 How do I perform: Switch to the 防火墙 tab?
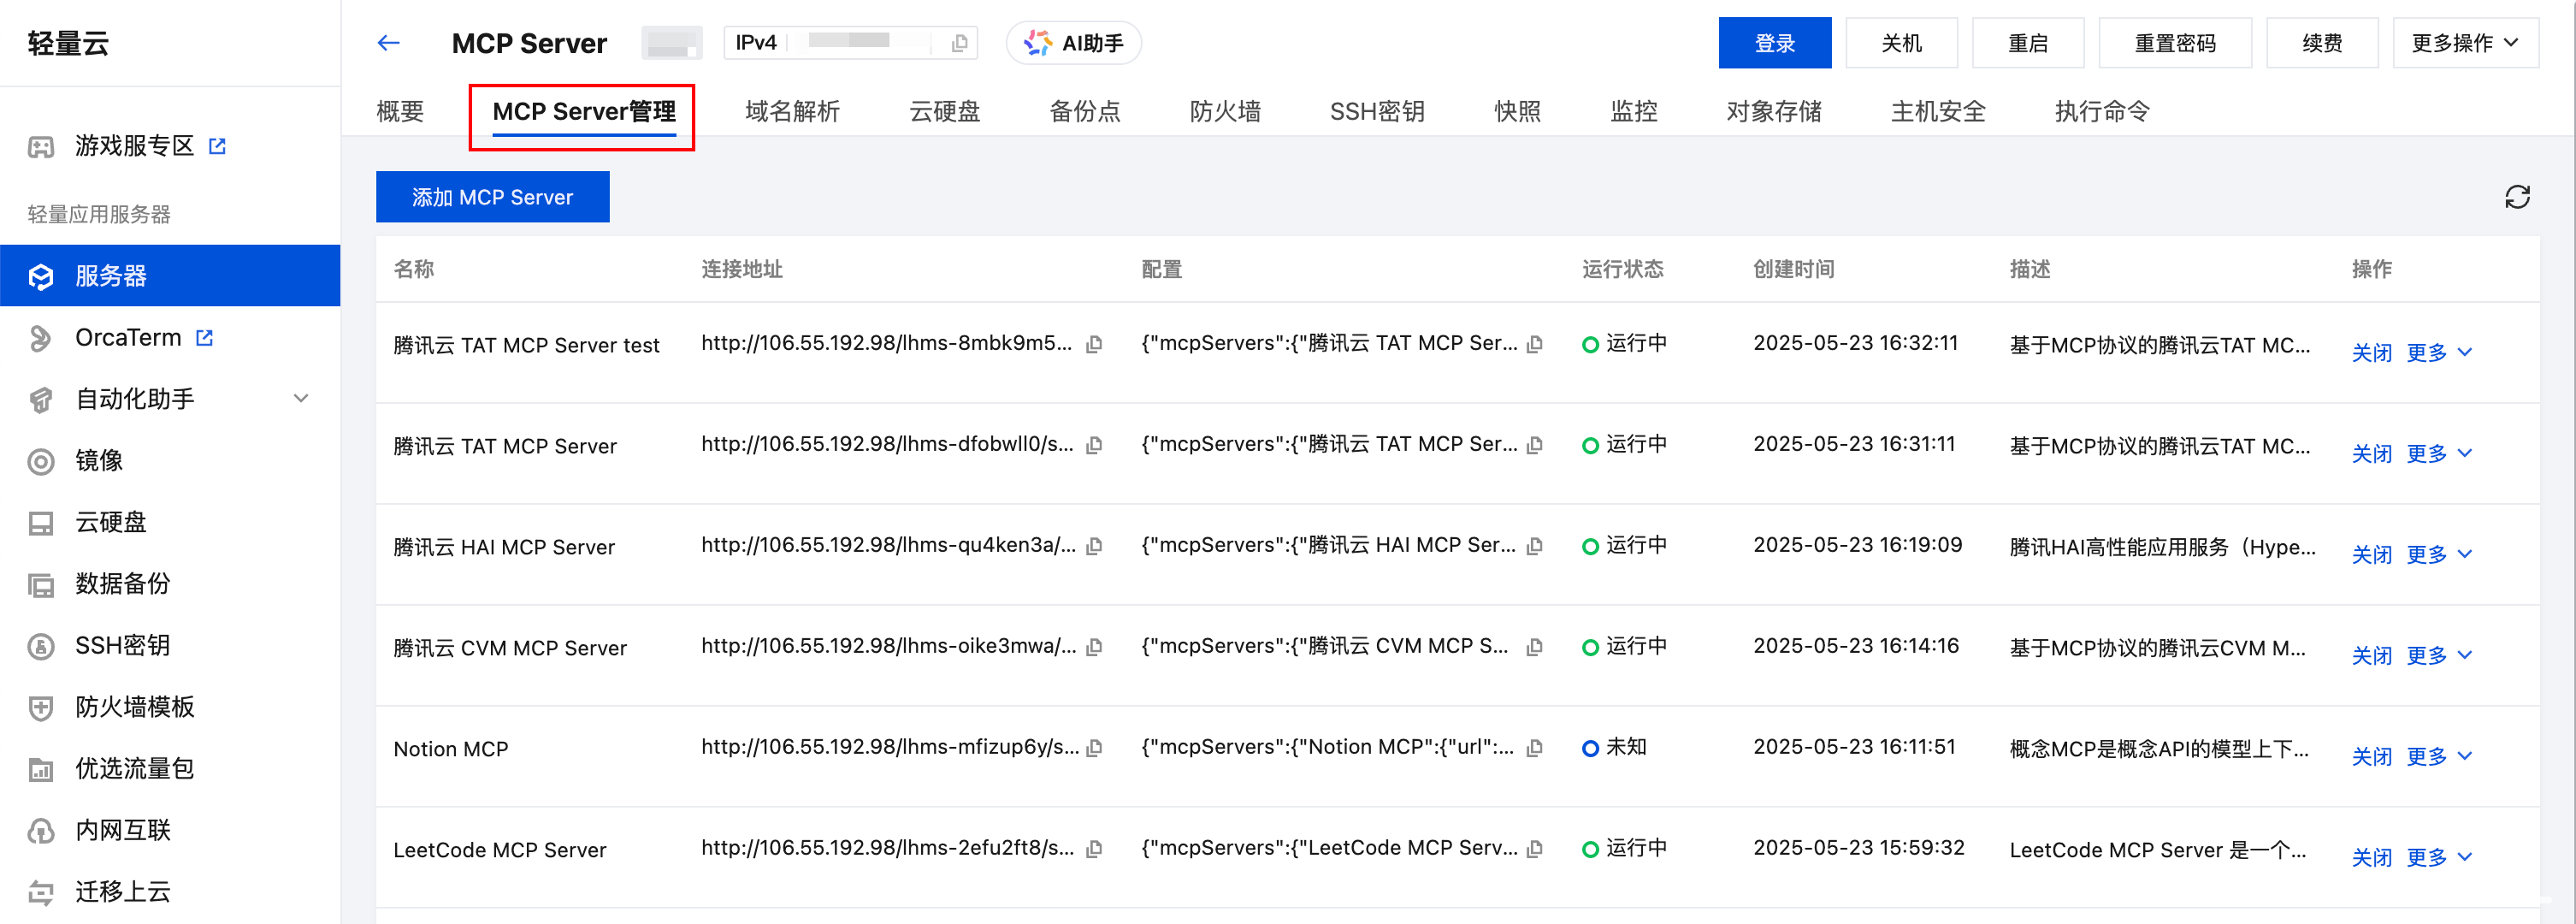pos(1225,111)
